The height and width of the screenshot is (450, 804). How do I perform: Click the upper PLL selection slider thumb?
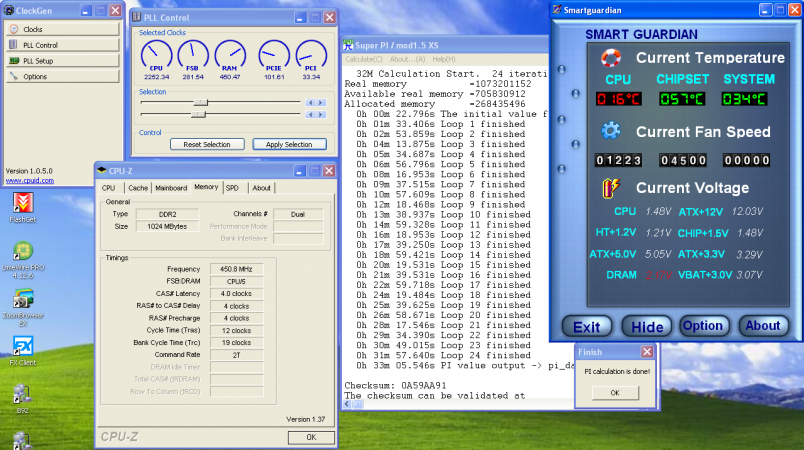point(200,103)
